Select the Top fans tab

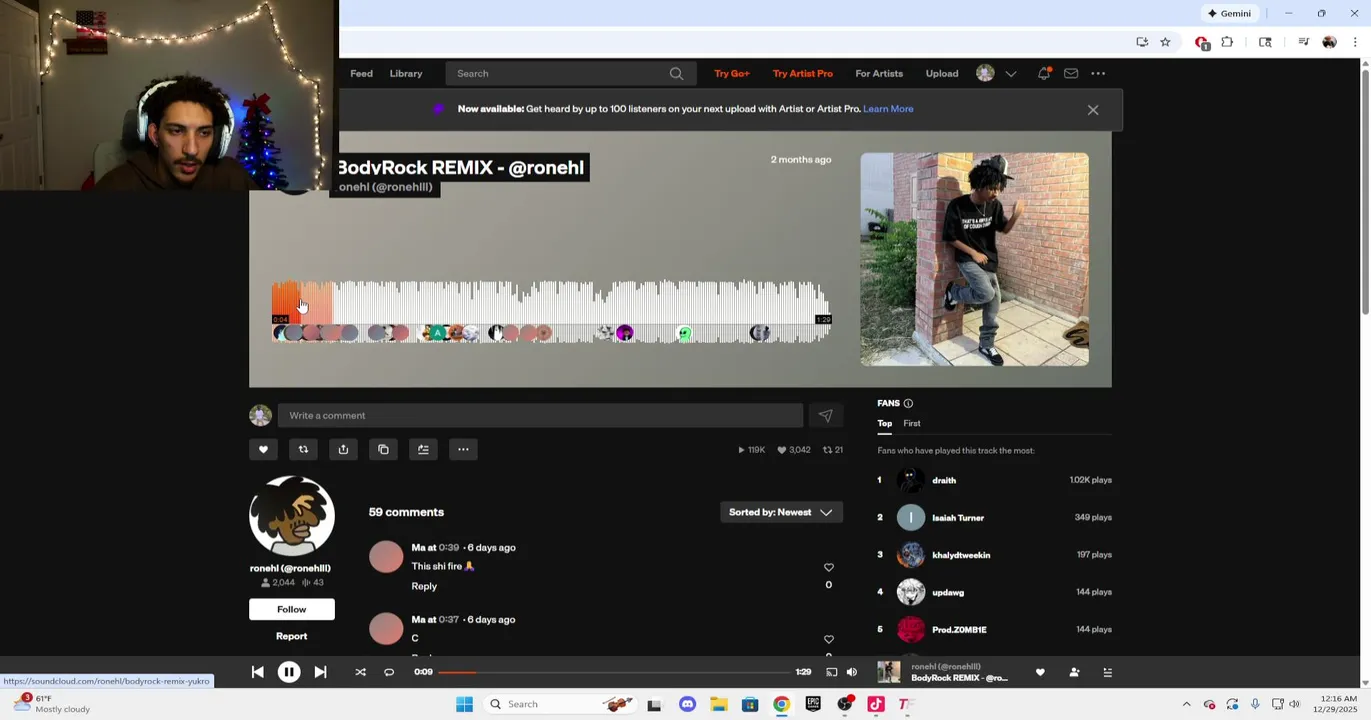[x=885, y=423]
